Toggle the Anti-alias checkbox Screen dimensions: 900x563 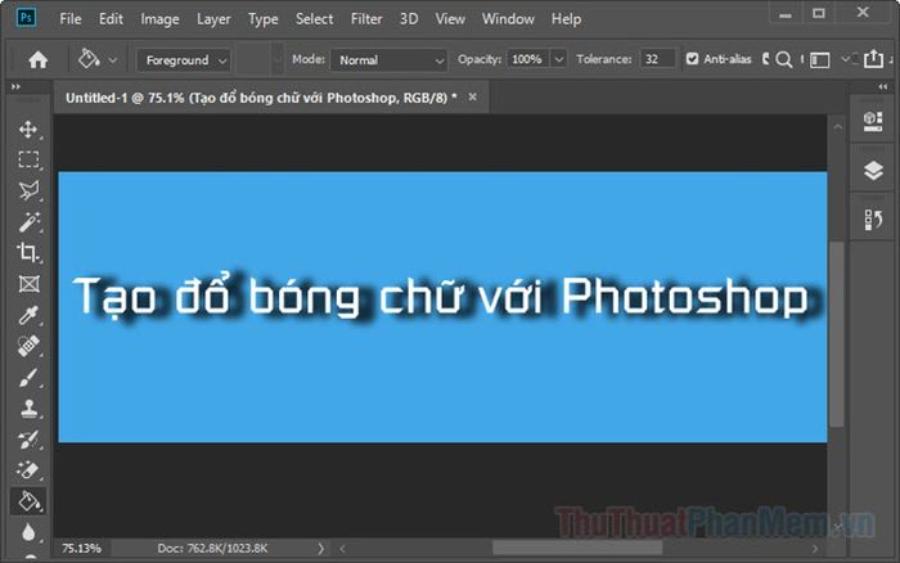[692, 59]
